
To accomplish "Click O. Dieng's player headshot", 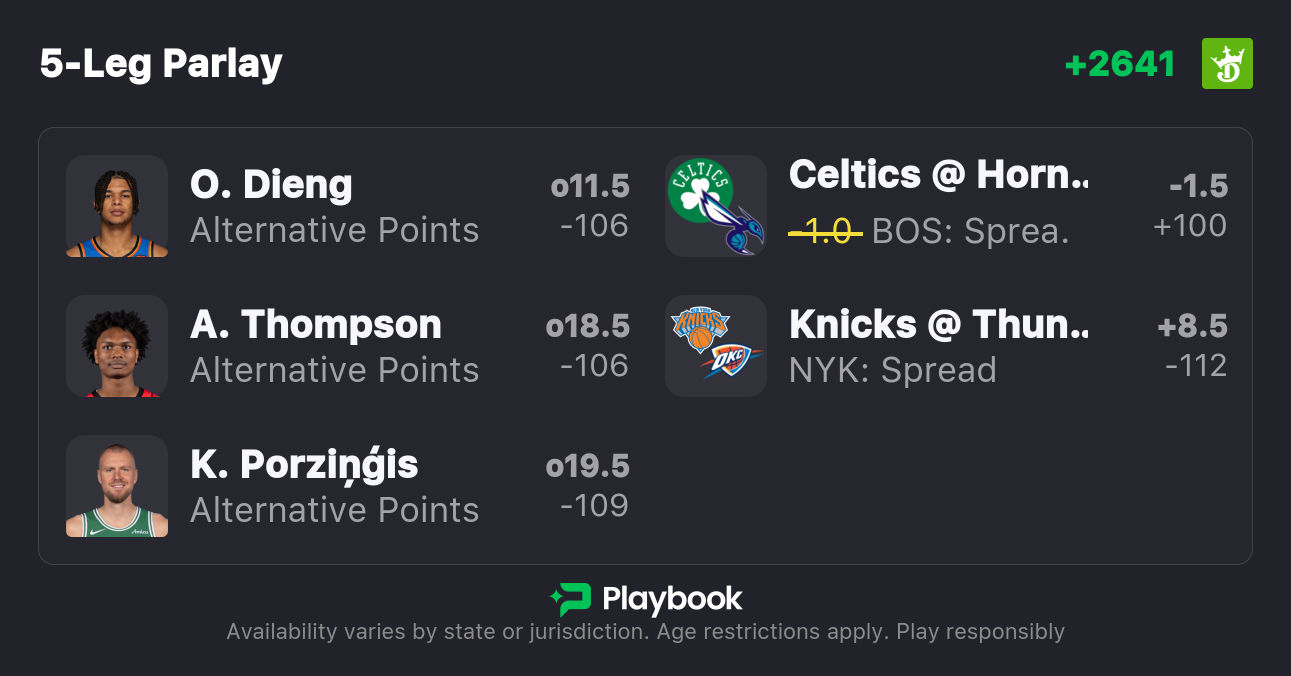I will click(117, 206).
